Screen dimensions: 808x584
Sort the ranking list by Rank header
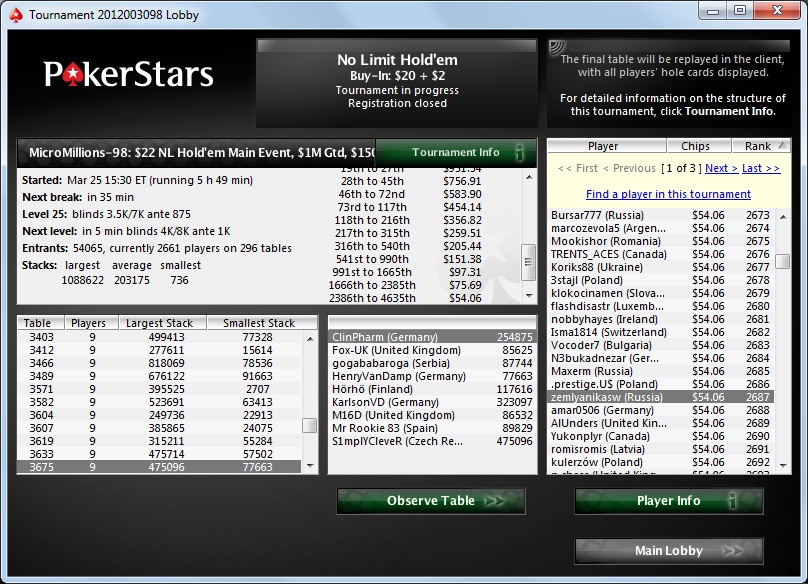coord(761,146)
